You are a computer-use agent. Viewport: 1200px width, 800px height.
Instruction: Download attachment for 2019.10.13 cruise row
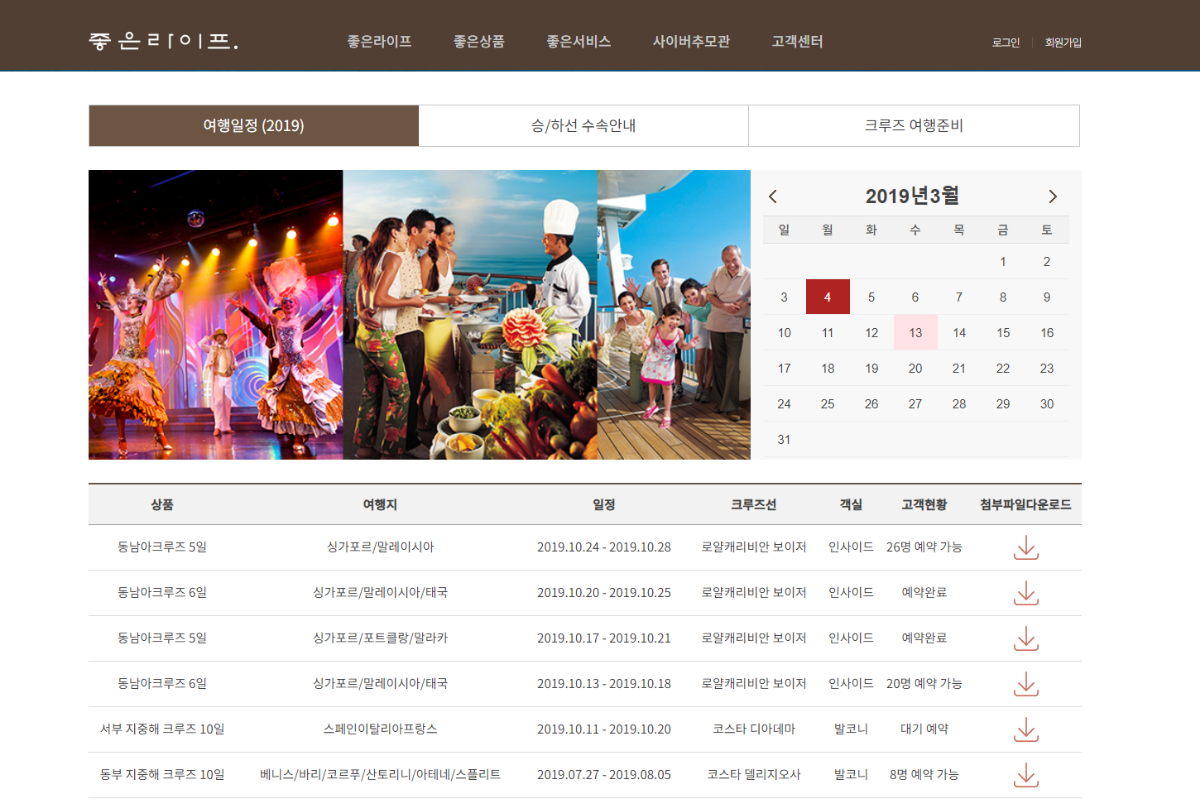click(x=1026, y=684)
